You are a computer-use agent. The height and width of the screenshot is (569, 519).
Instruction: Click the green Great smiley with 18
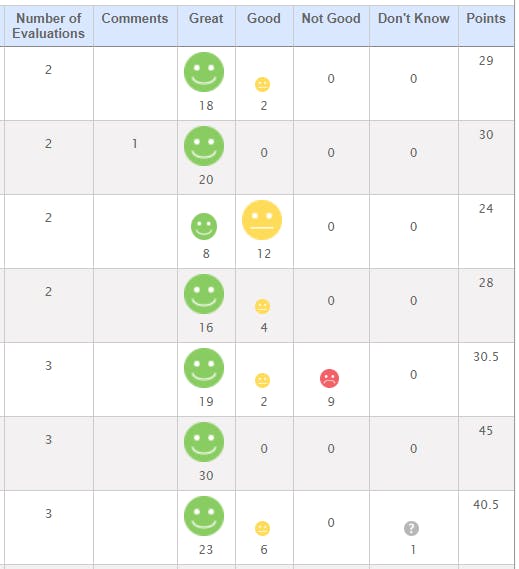(204, 72)
